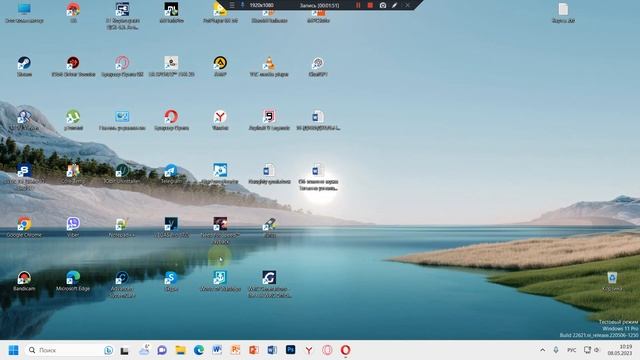Open the Microsoft Edge desktop shortcut
Image resolution: width=640 pixels, height=360 pixels.
(x=73, y=280)
